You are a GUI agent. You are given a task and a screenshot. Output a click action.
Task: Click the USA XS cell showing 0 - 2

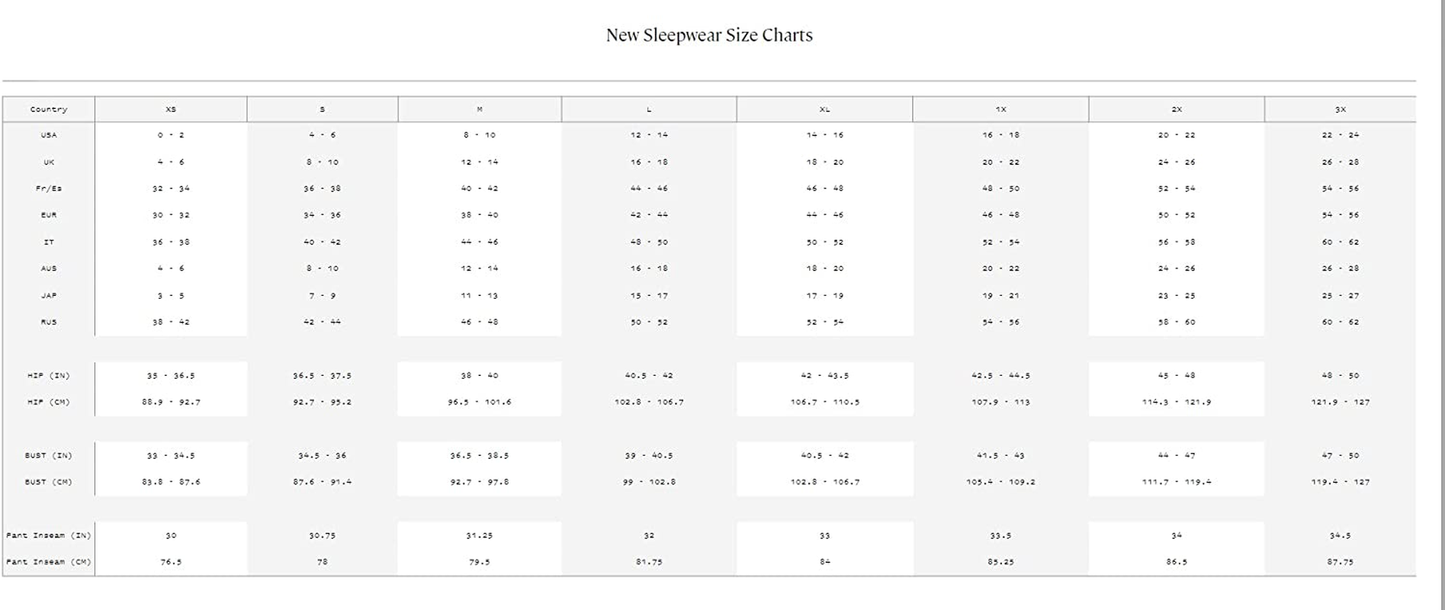coord(171,135)
